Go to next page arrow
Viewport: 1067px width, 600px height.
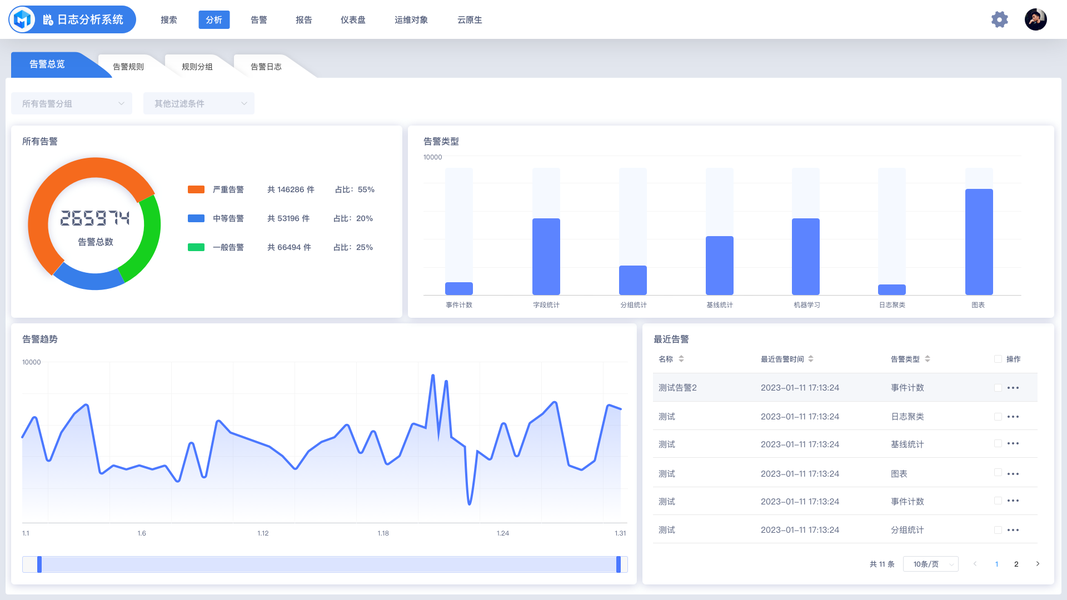click(x=1038, y=563)
